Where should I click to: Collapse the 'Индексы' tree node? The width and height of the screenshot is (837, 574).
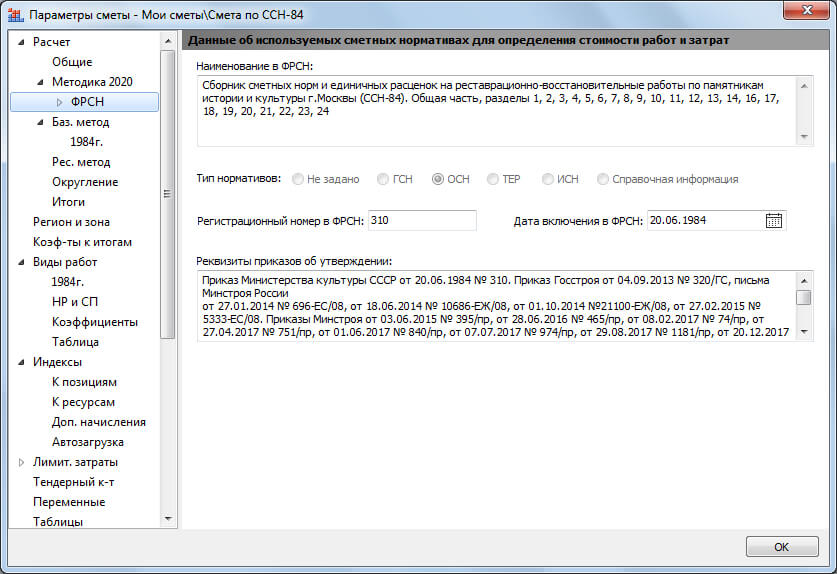point(21,362)
